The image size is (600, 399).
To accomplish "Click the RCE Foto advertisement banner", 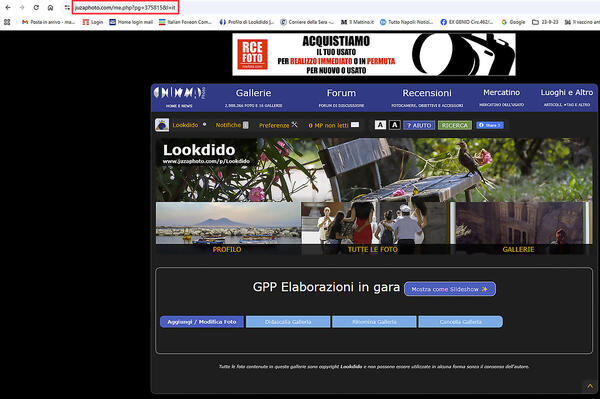I will pos(374,54).
